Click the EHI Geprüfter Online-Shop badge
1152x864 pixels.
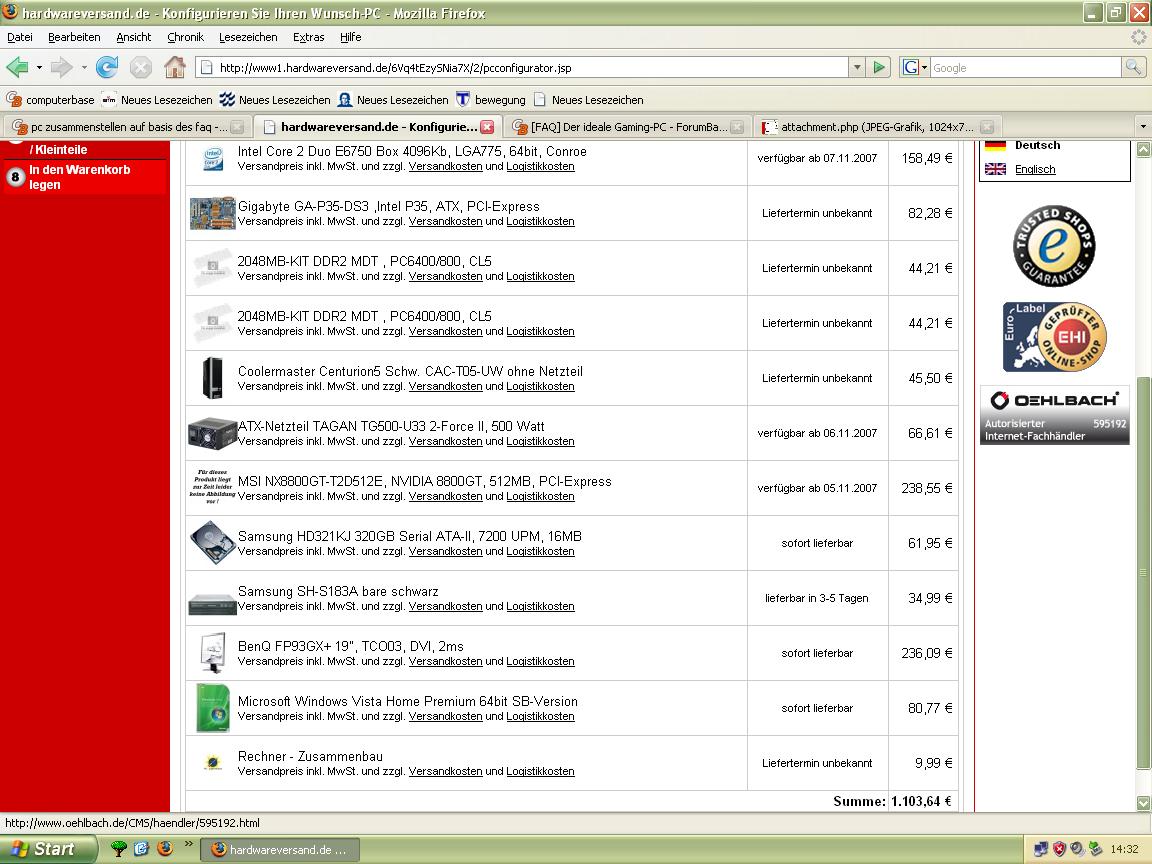click(x=1054, y=337)
